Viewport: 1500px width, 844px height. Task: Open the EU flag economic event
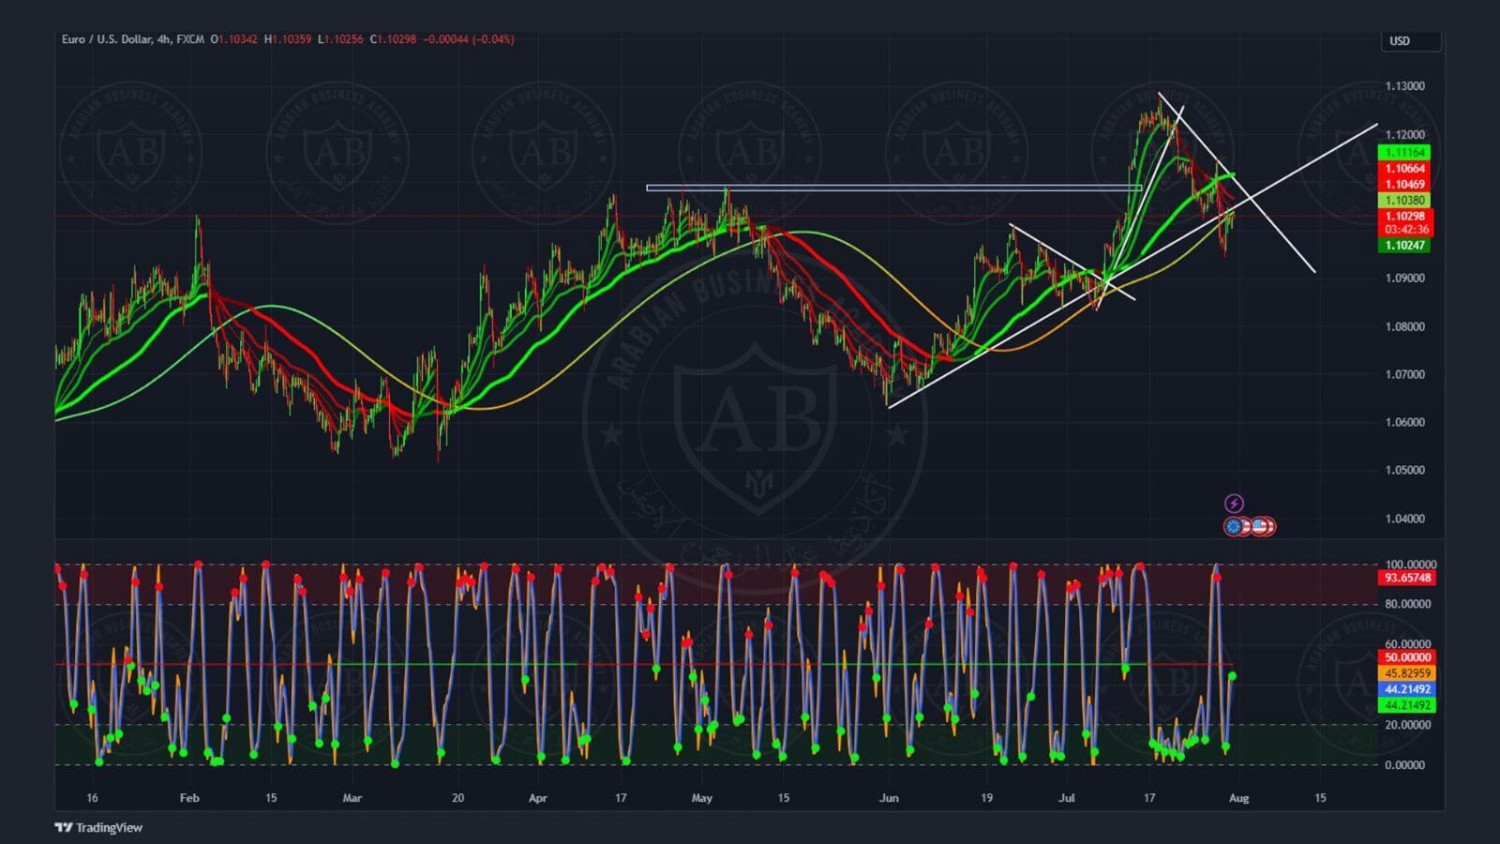pyautogui.click(x=1235, y=526)
